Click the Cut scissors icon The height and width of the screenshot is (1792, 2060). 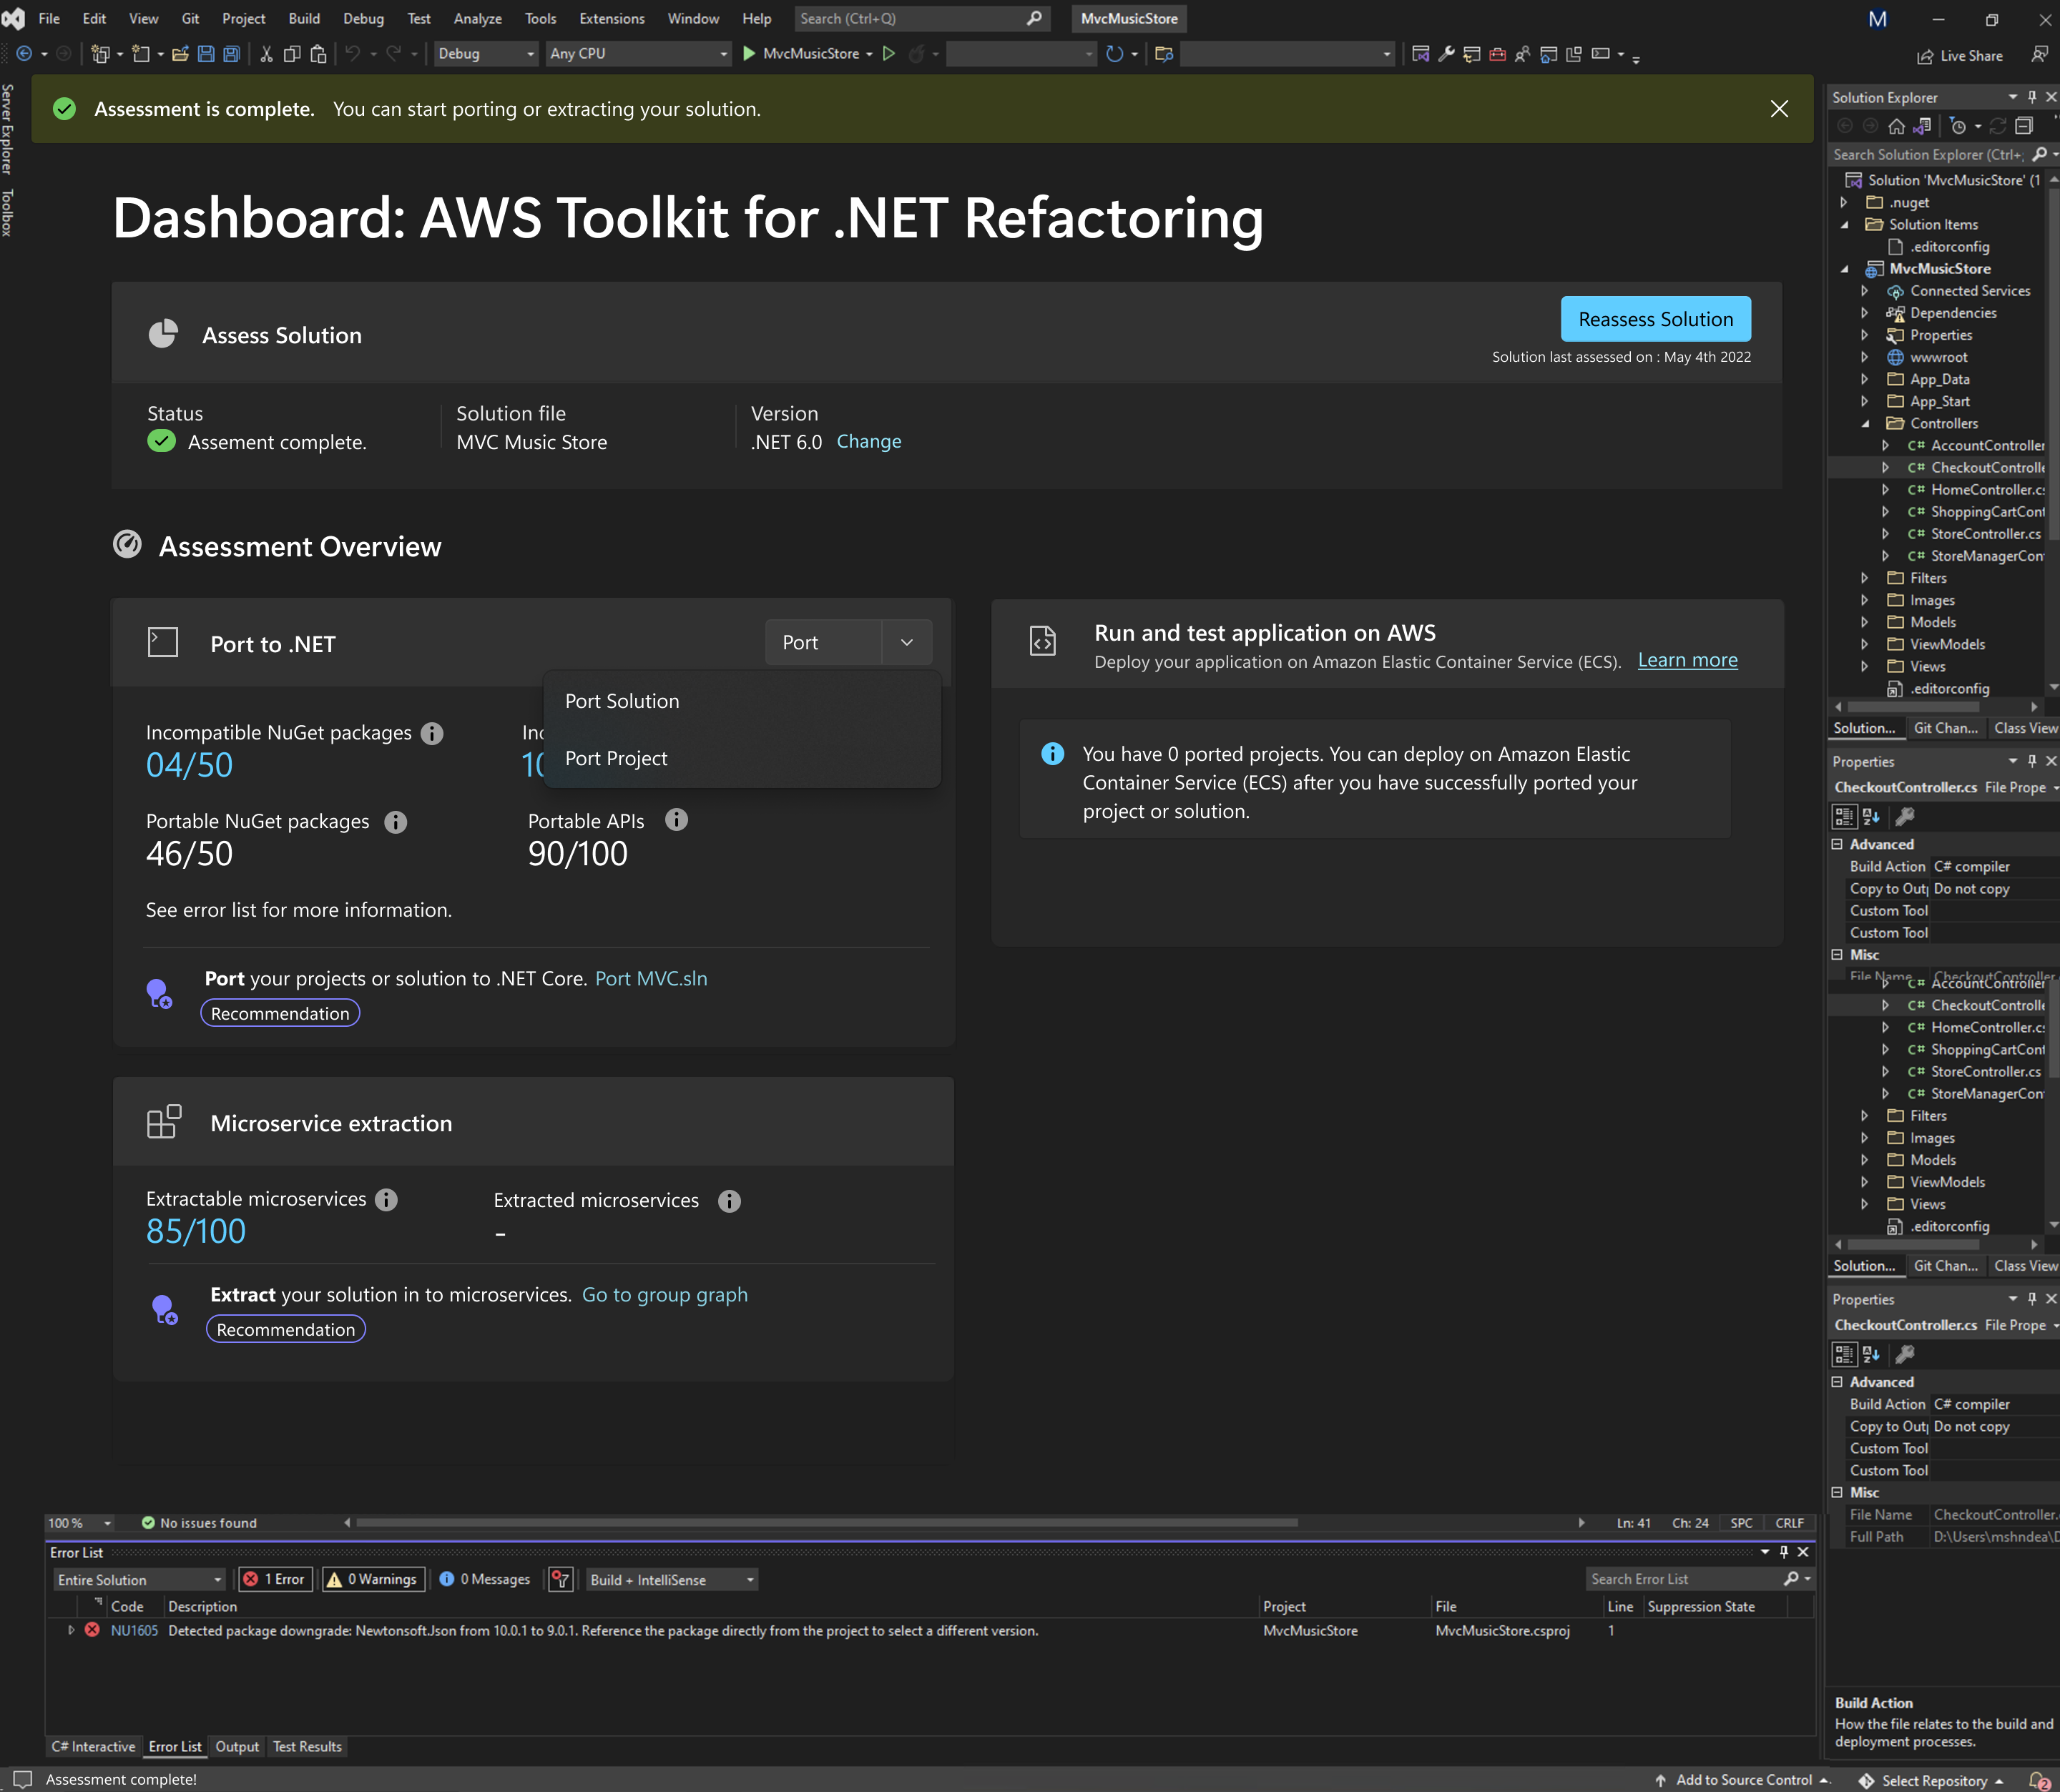(x=266, y=54)
